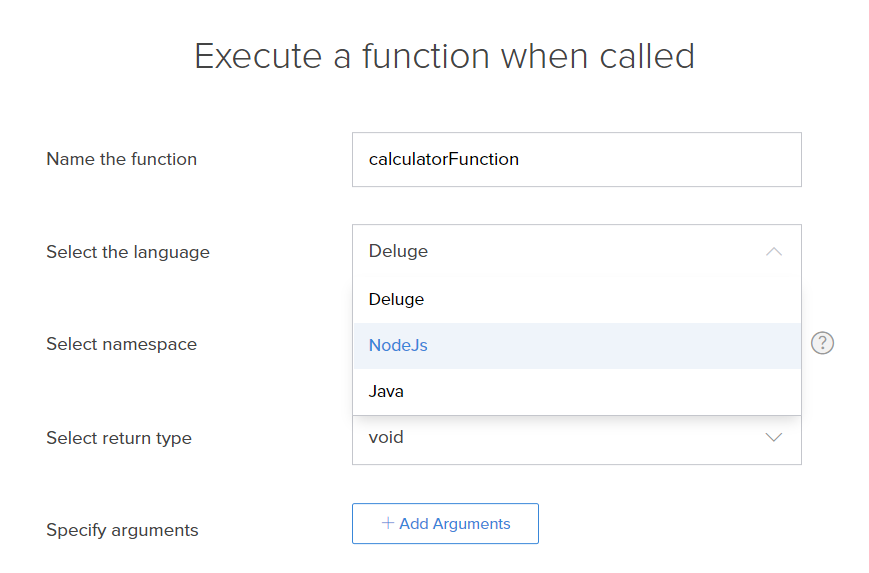869x573 pixels.
Task: Click the 'Select return type' label
Action: [119, 438]
